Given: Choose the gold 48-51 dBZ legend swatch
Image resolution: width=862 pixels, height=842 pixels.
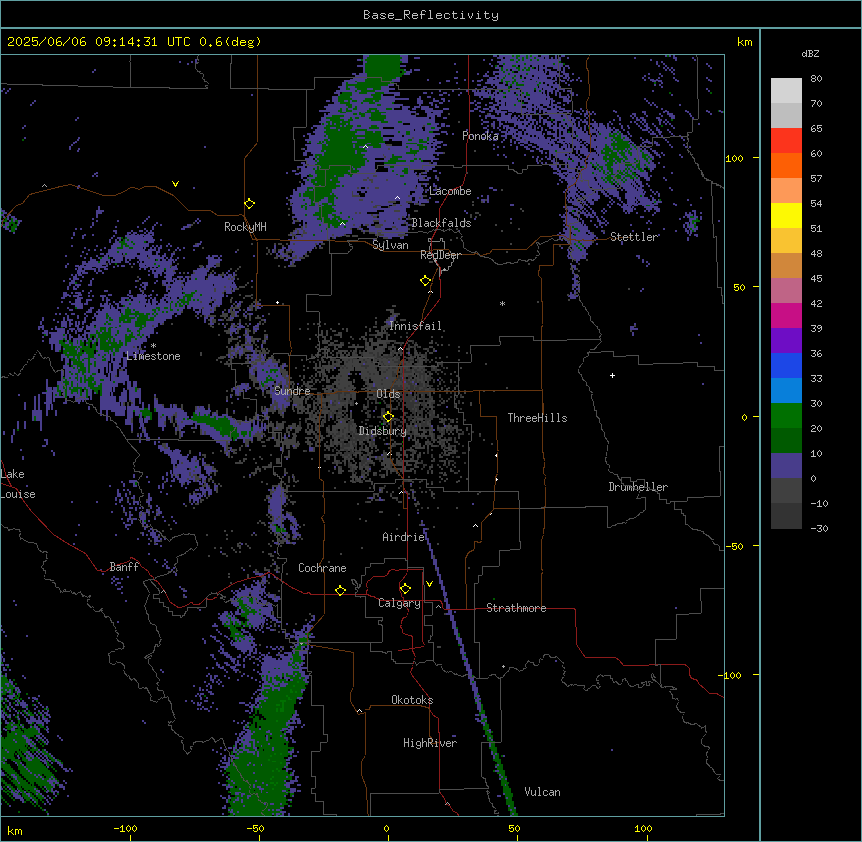Looking at the screenshot, I should tap(786, 241).
